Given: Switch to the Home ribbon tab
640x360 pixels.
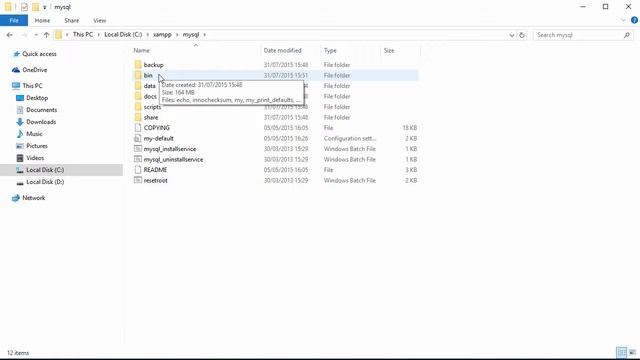Looking at the screenshot, I should [42, 20].
